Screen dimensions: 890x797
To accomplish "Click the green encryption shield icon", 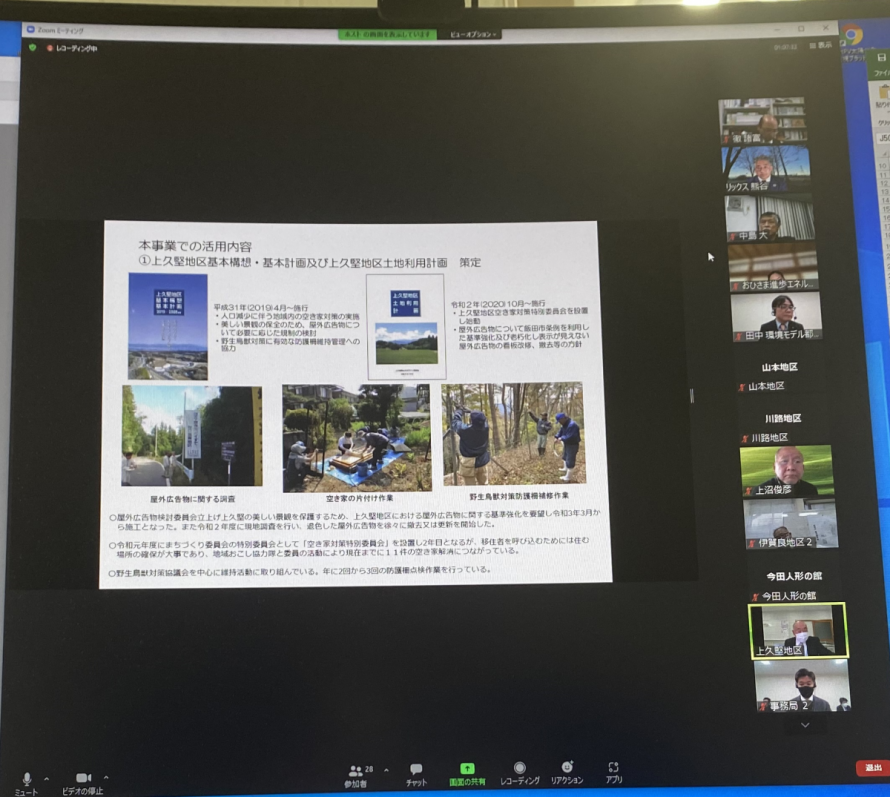I will pyautogui.click(x=32, y=47).
